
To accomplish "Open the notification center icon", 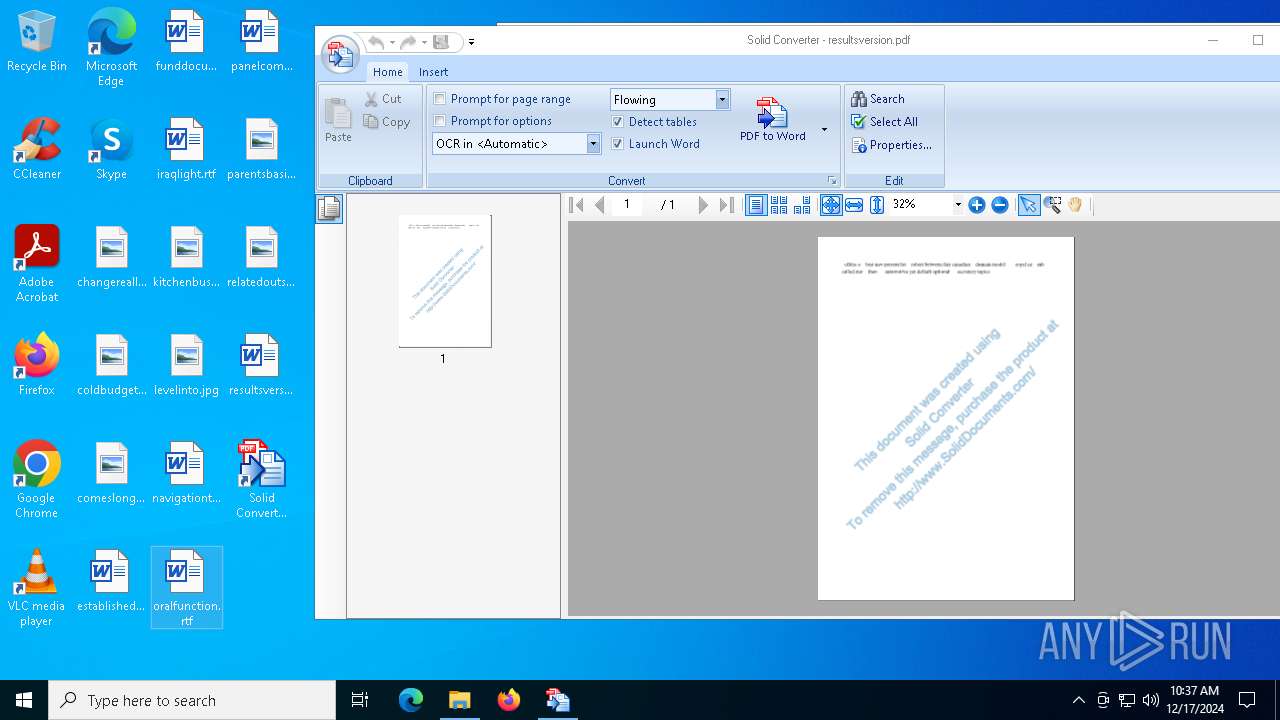I will click(x=1247, y=700).
